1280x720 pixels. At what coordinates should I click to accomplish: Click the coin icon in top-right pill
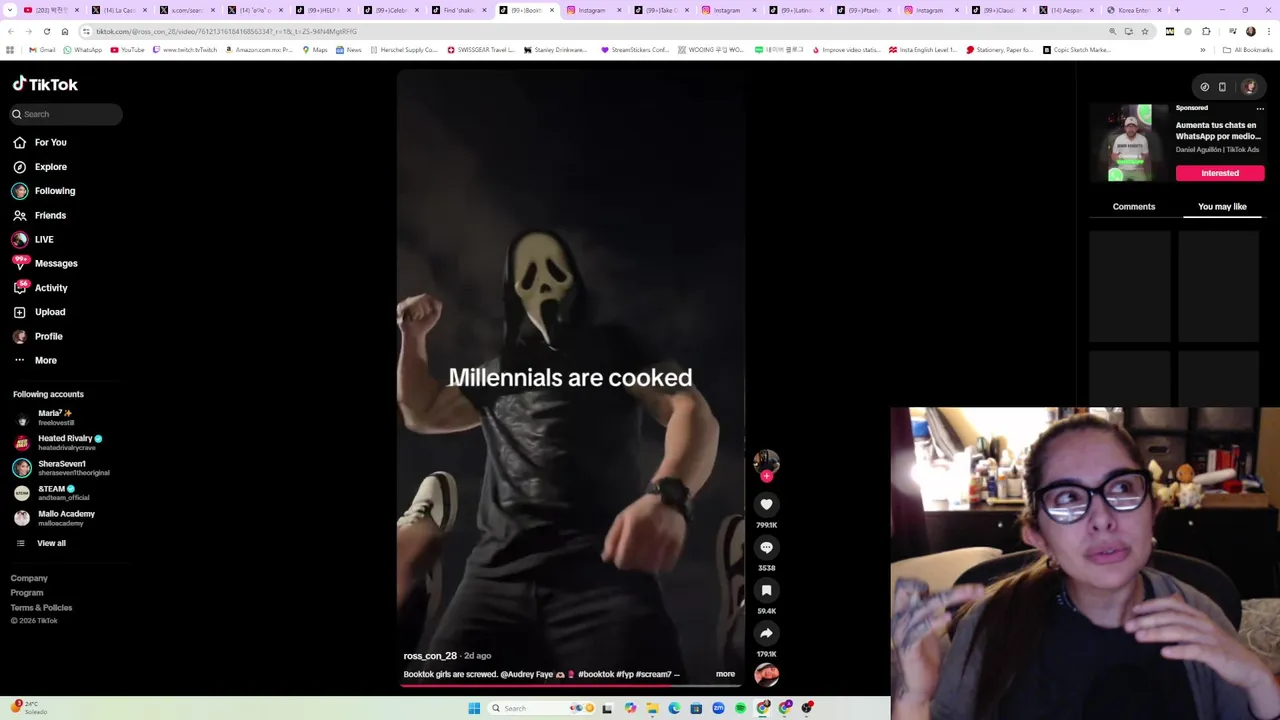(1204, 87)
